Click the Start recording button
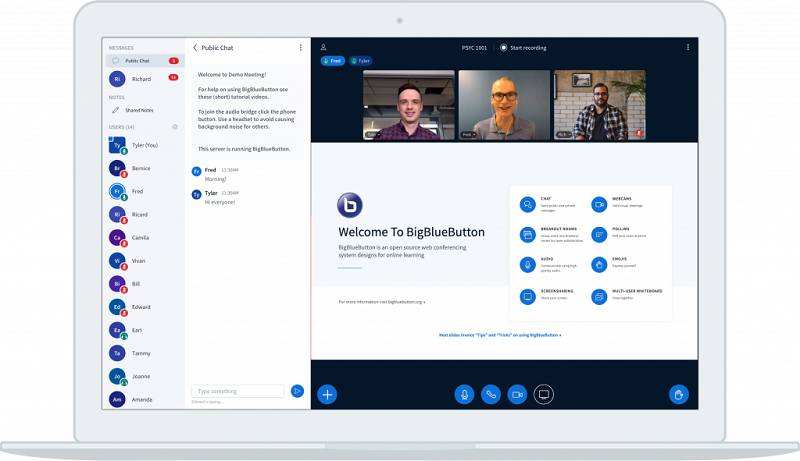800x461 pixels. pos(523,47)
